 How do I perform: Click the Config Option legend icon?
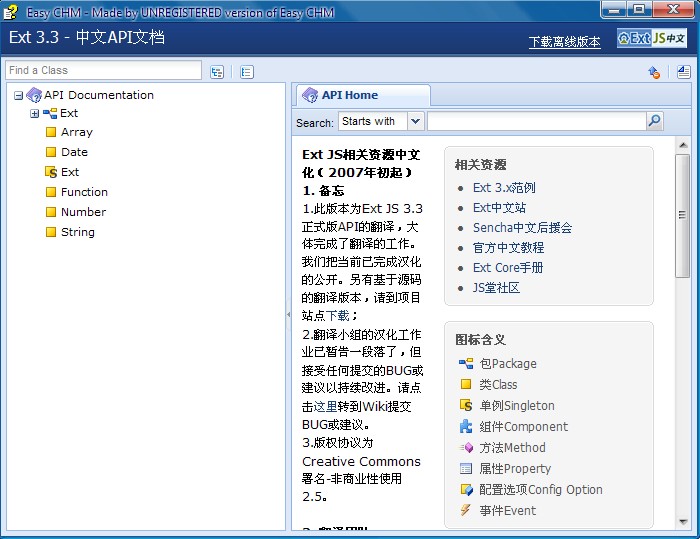click(x=466, y=489)
